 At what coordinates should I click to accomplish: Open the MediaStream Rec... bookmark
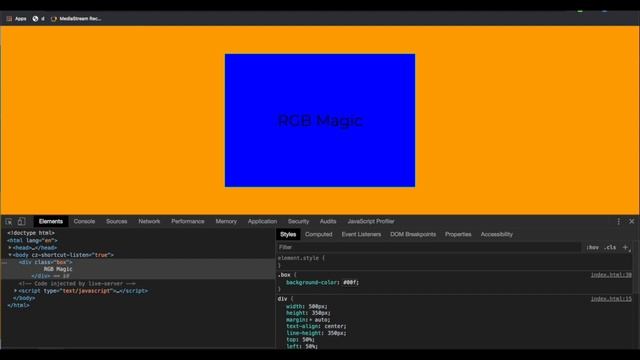click(x=76, y=19)
